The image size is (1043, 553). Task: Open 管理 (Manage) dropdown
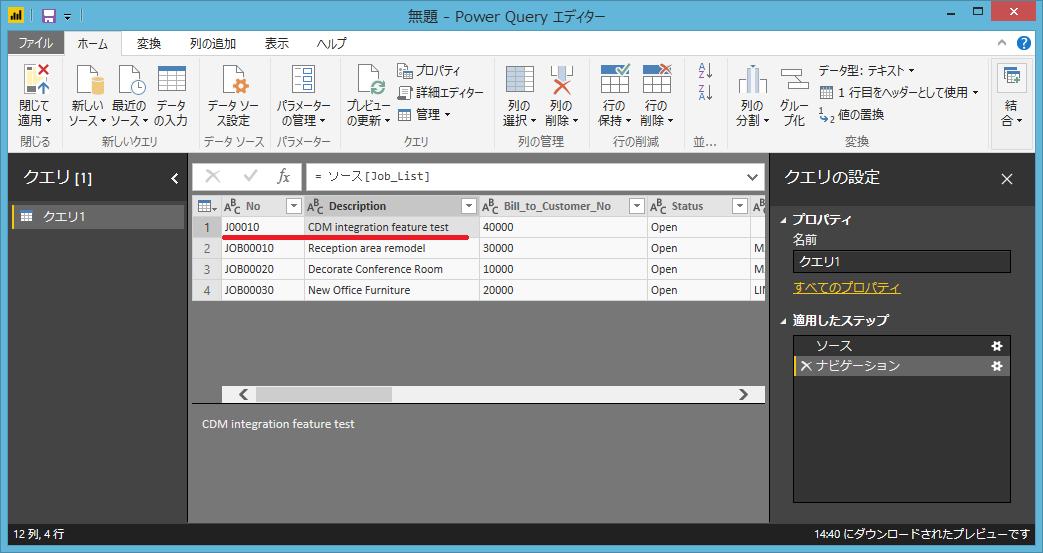pos(424,114)
